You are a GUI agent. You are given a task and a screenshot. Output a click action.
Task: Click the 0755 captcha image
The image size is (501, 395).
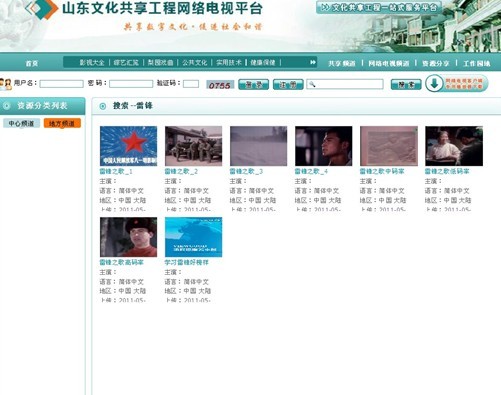coord(220,85)
